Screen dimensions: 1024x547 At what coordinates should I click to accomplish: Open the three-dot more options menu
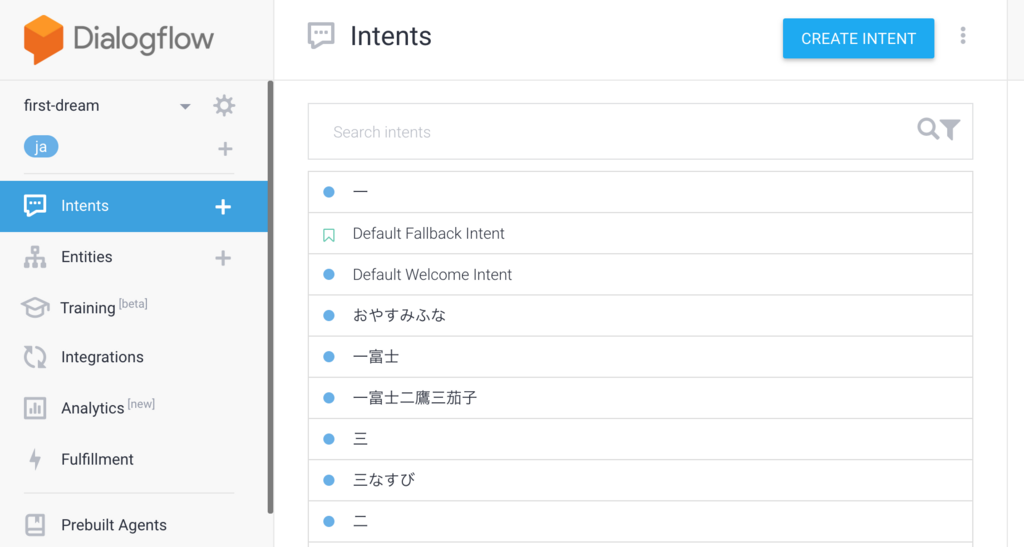pyautogui.click(x=963, y=36)
